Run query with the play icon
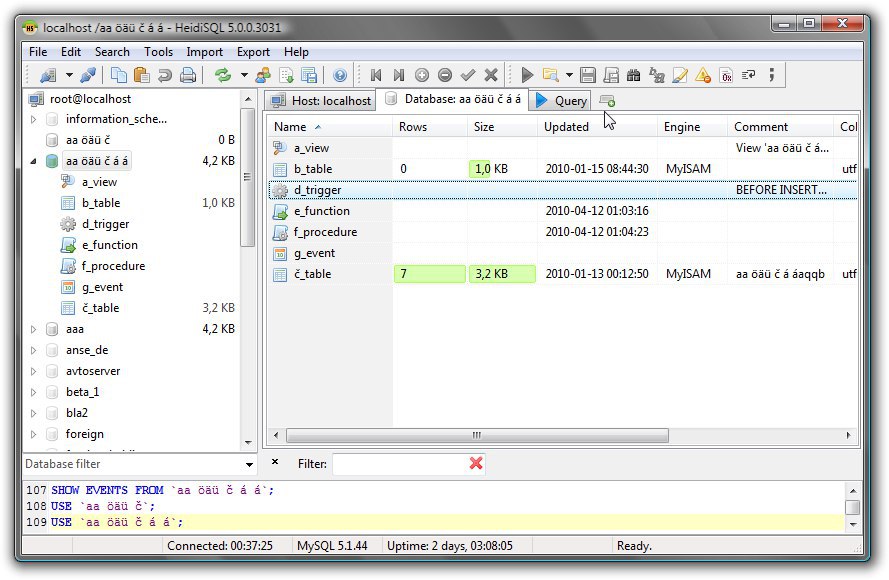 click(x=527, y=75)
